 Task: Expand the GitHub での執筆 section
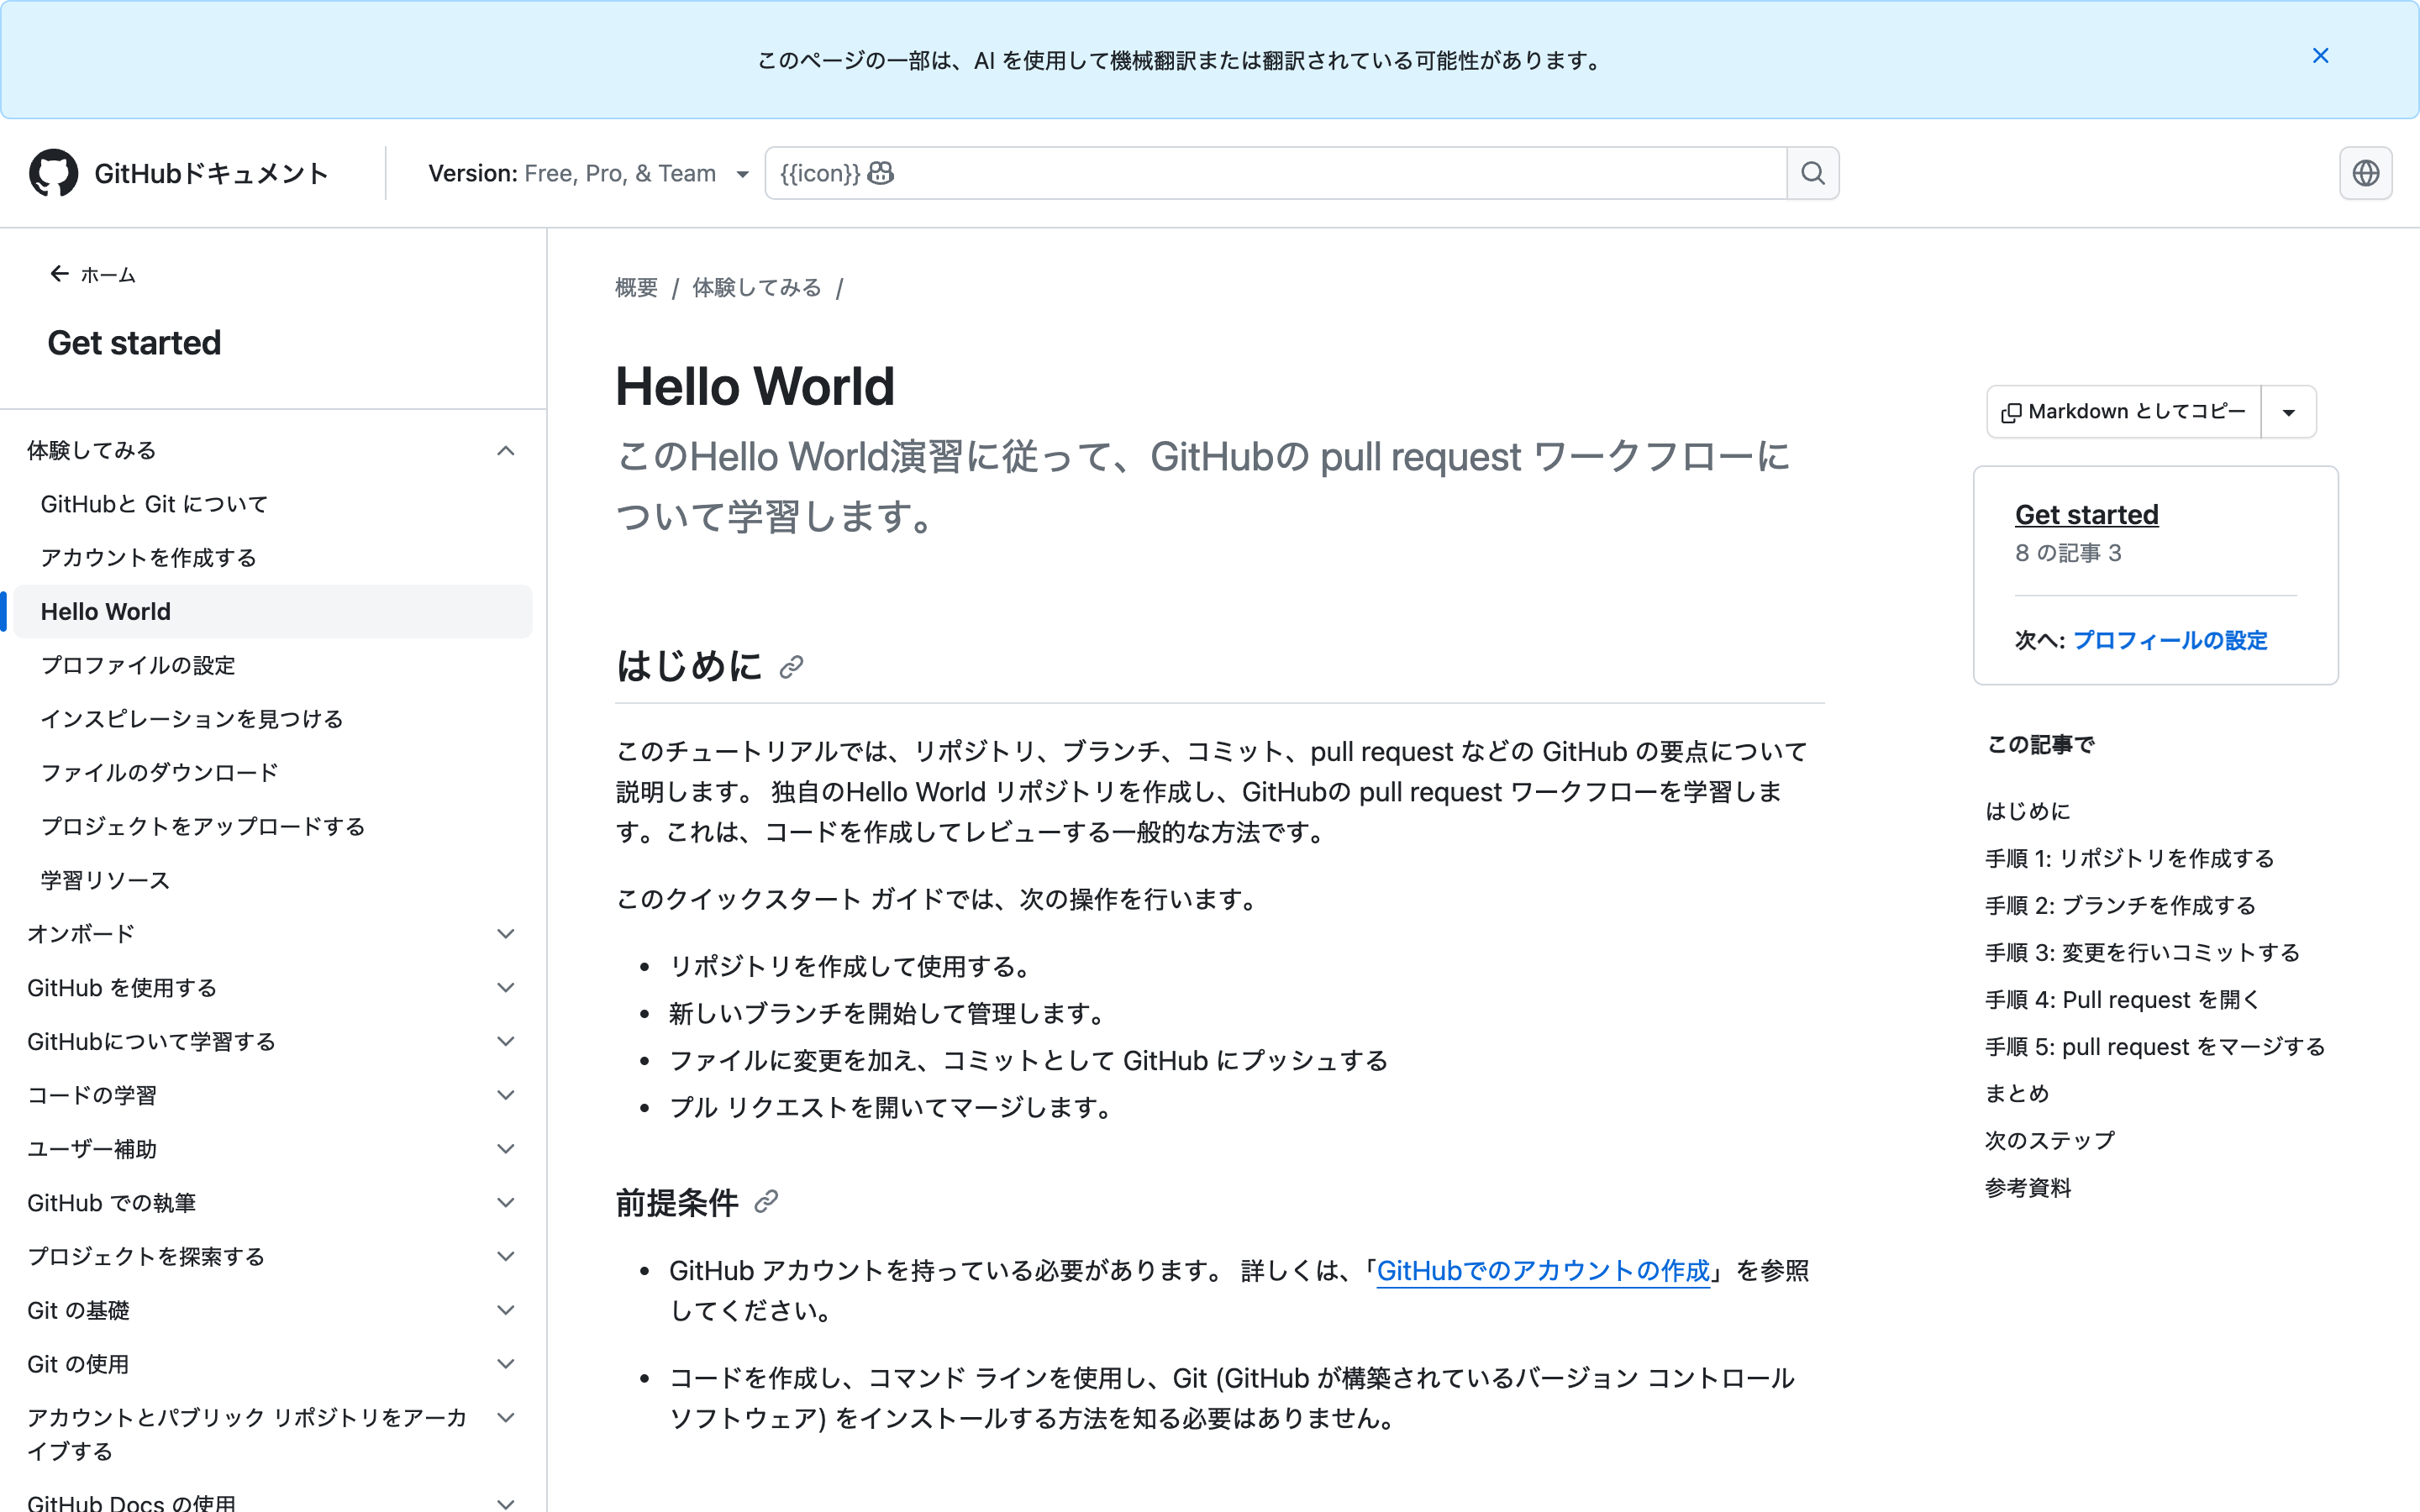(506, 1203)
